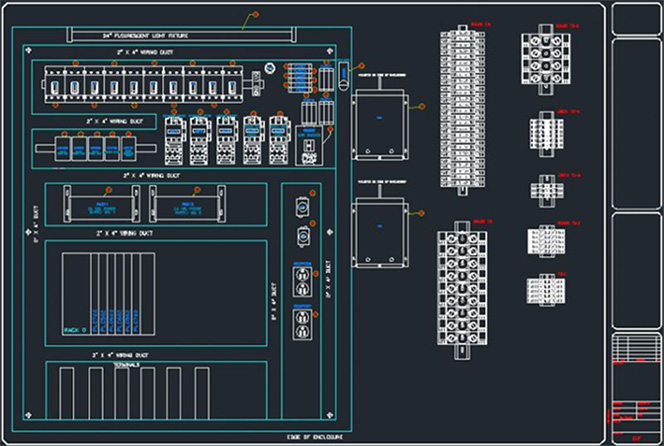The width and height of the screenshot is (664, 446).
Task: Pick the upper side-mounted enclosure box
Action: 380,125
